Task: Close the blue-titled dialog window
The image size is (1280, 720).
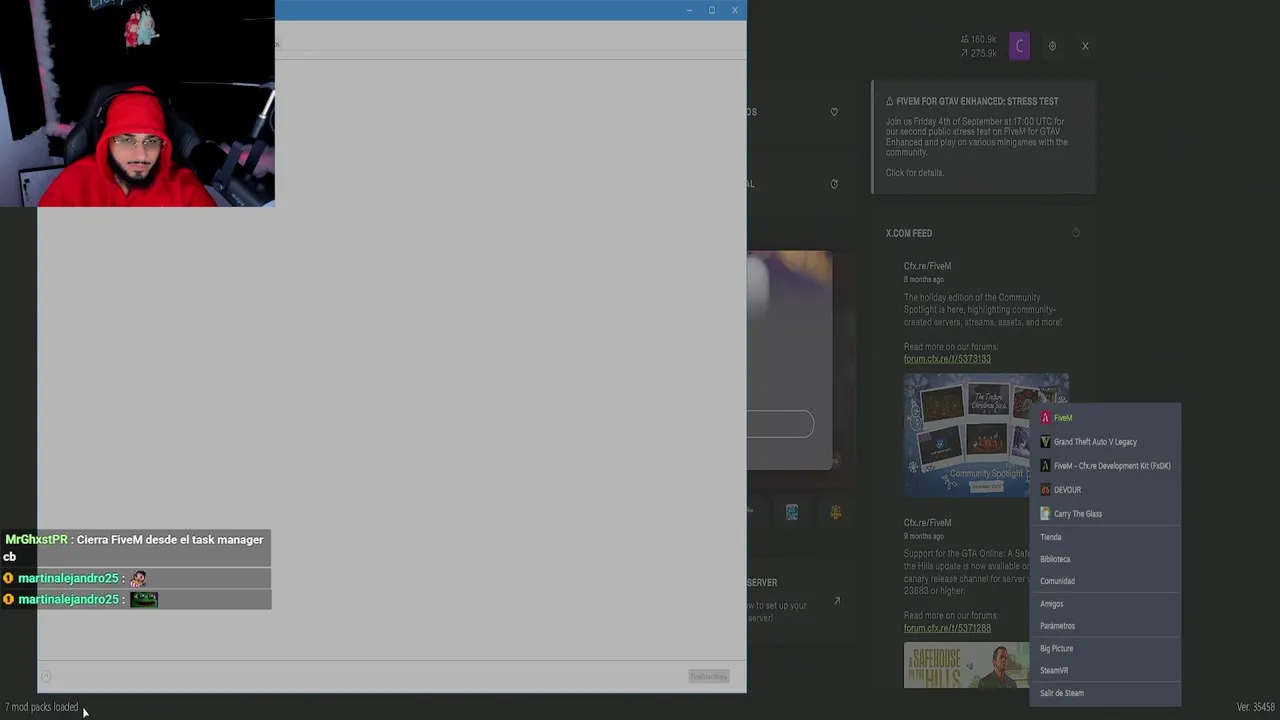Action: coord(735,10)
